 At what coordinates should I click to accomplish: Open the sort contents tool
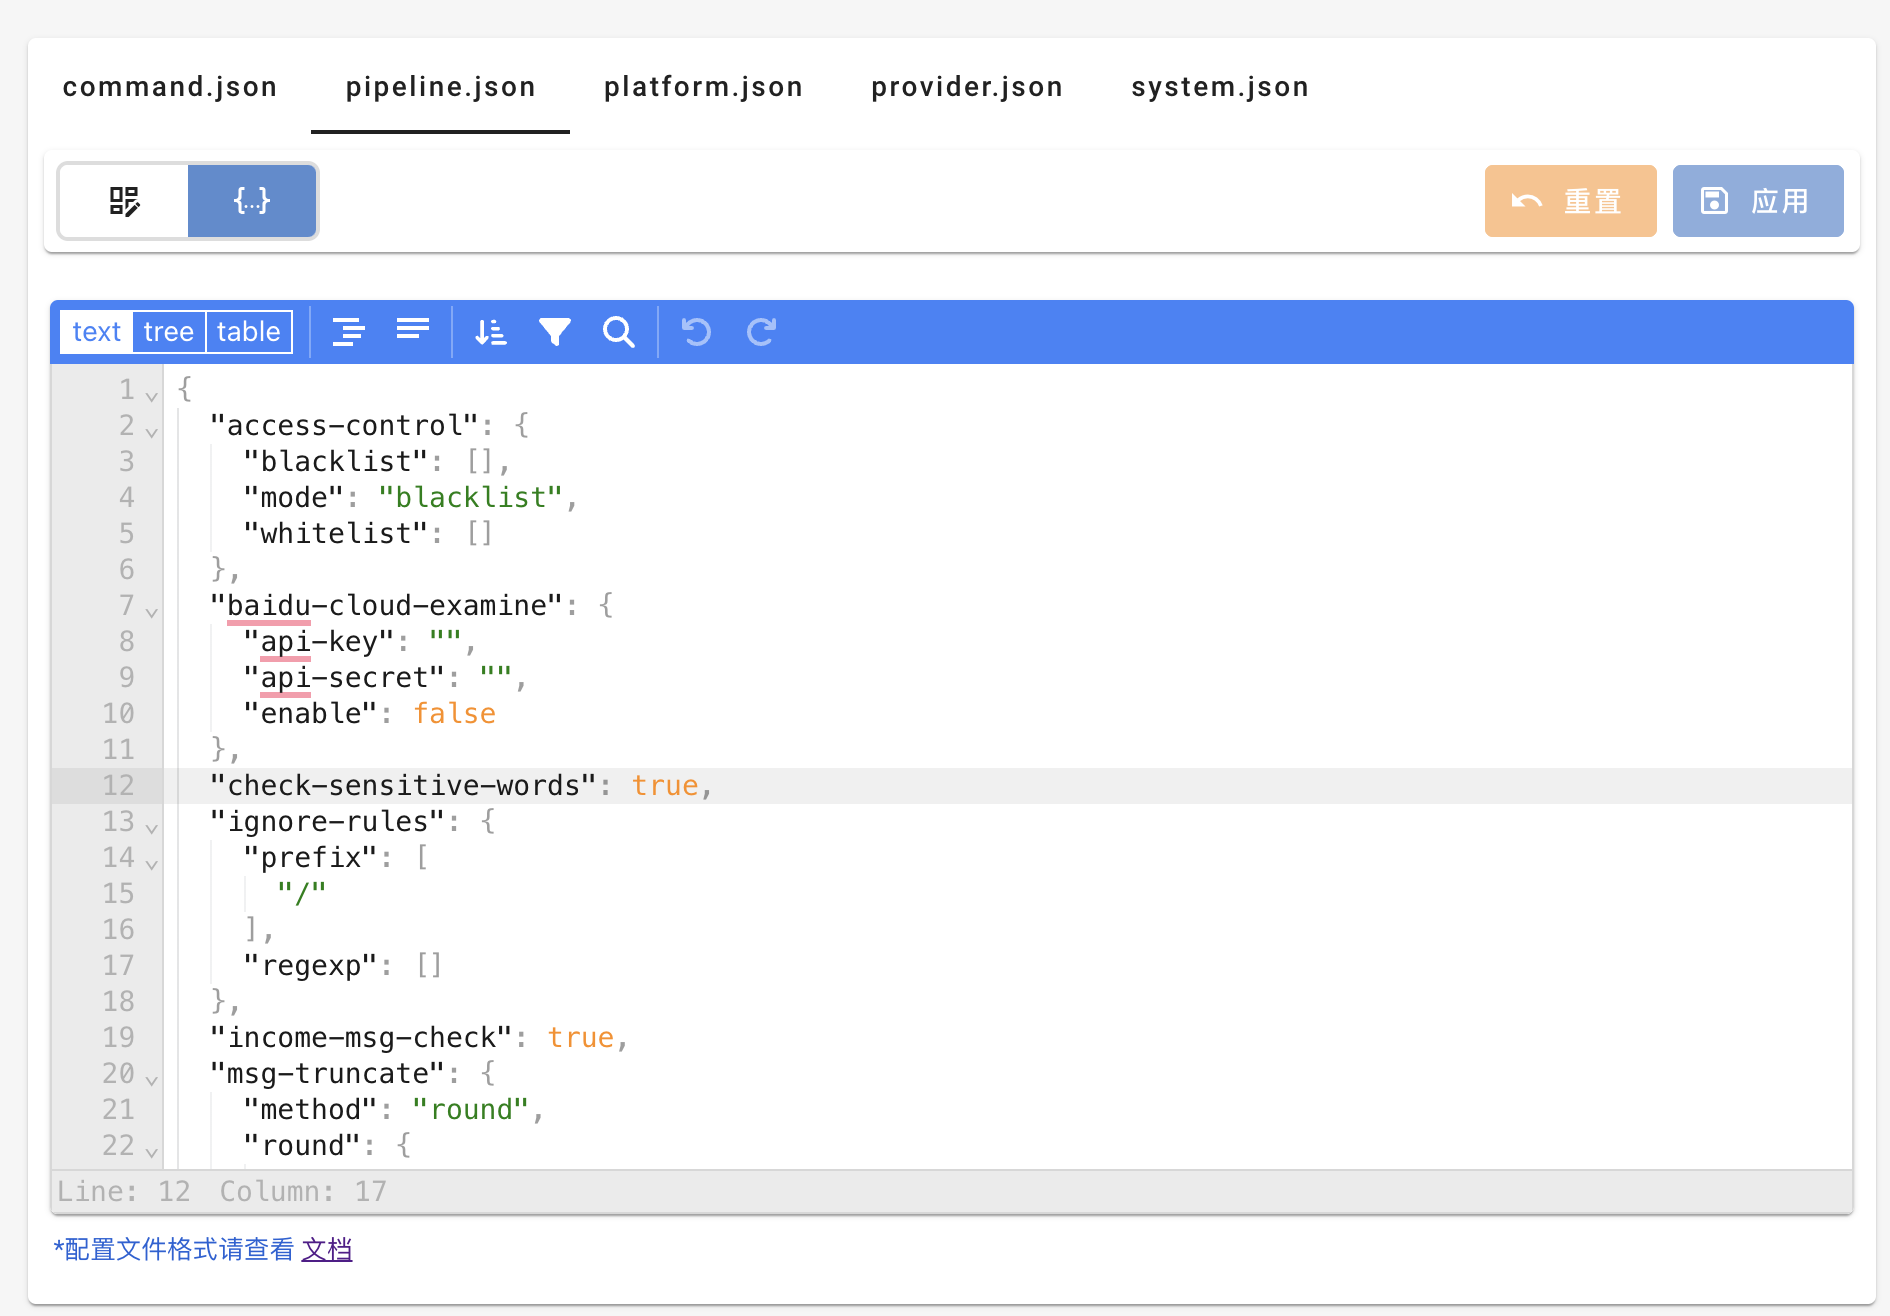490,332
